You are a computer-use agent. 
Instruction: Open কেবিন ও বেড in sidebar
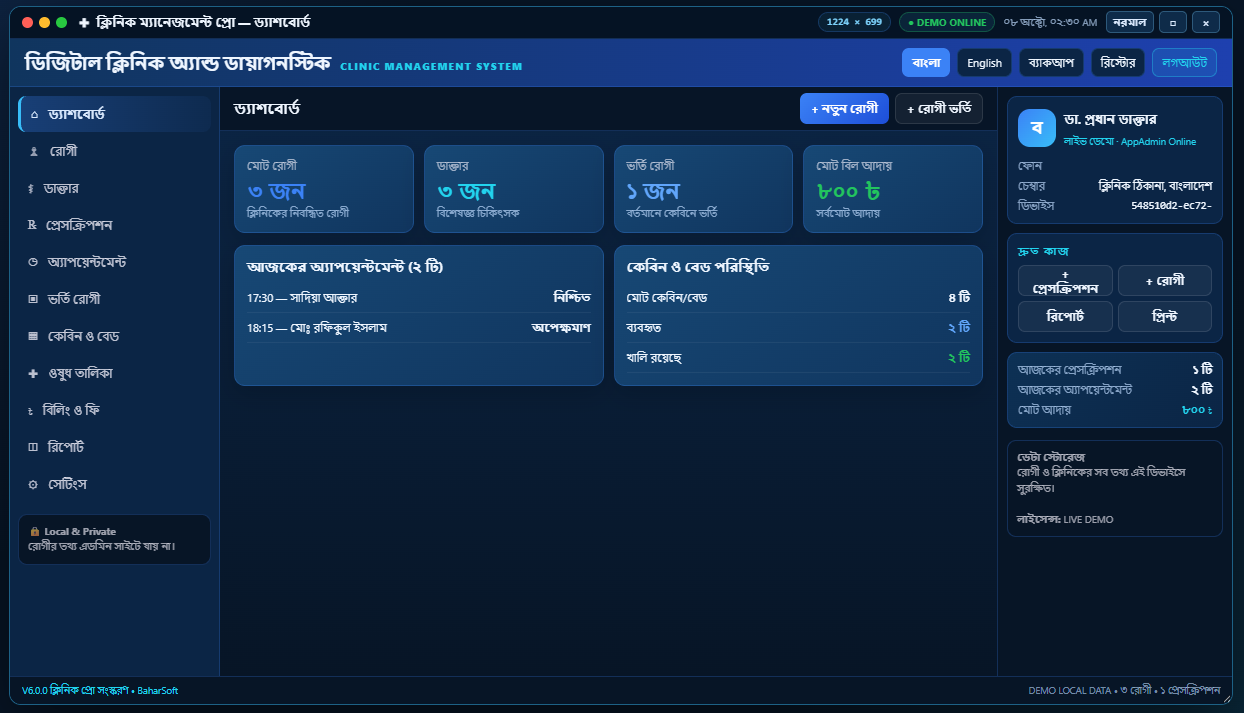click(x=114, y=336)
